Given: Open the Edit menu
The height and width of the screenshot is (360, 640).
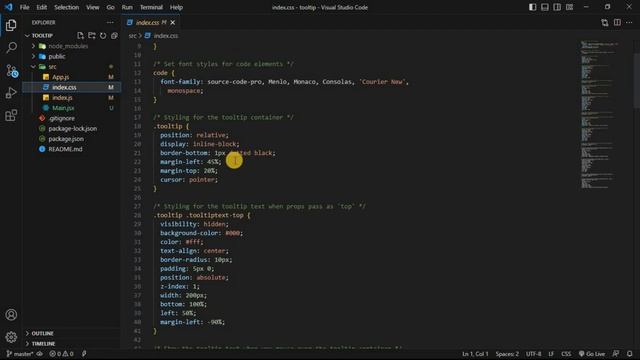Looking at the screenshot, I should pos(42,7).
